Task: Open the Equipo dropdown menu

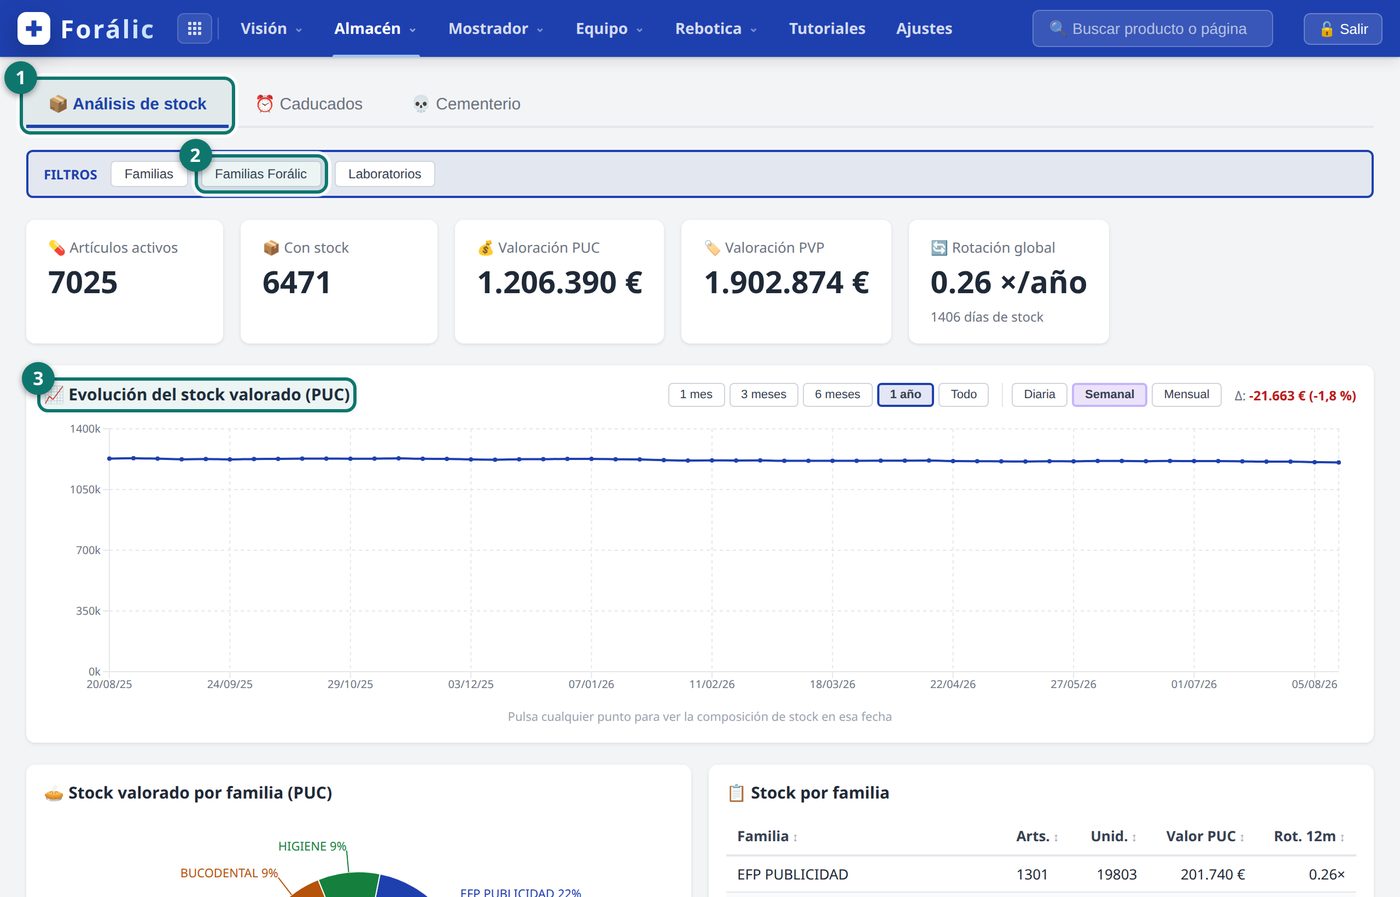Action: pyautogui.click(x=609, y=29)
